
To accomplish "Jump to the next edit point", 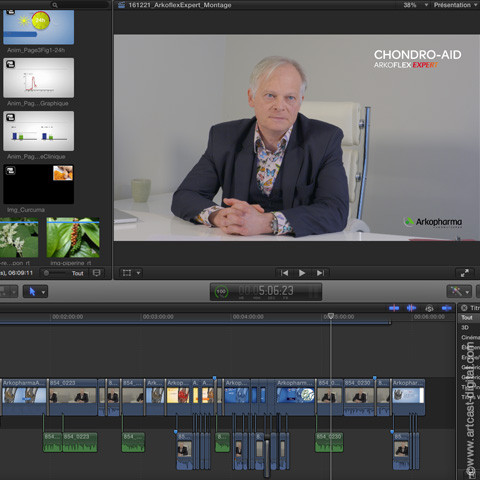I will click(x=320, y=273).
